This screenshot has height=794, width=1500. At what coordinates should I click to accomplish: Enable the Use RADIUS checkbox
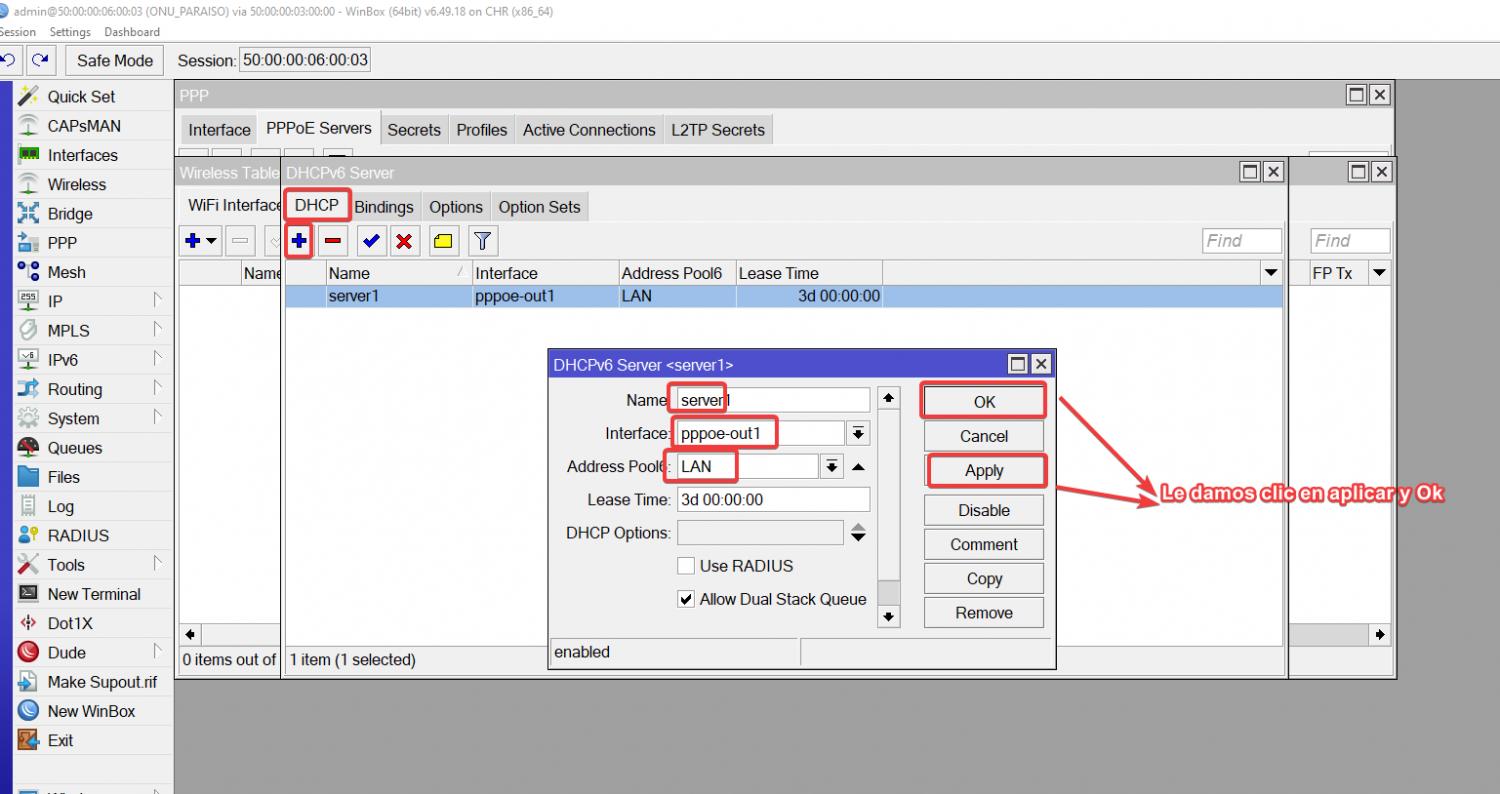coord(686,566)
